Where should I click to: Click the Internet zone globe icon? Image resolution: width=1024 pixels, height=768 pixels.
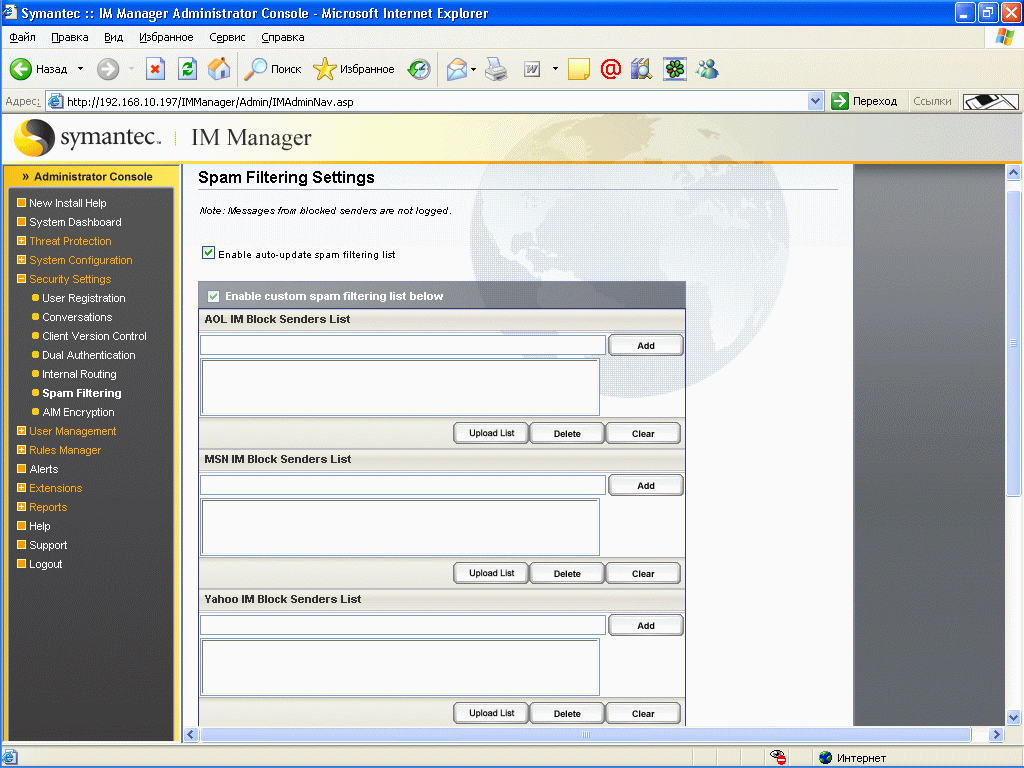pos(825,758)
